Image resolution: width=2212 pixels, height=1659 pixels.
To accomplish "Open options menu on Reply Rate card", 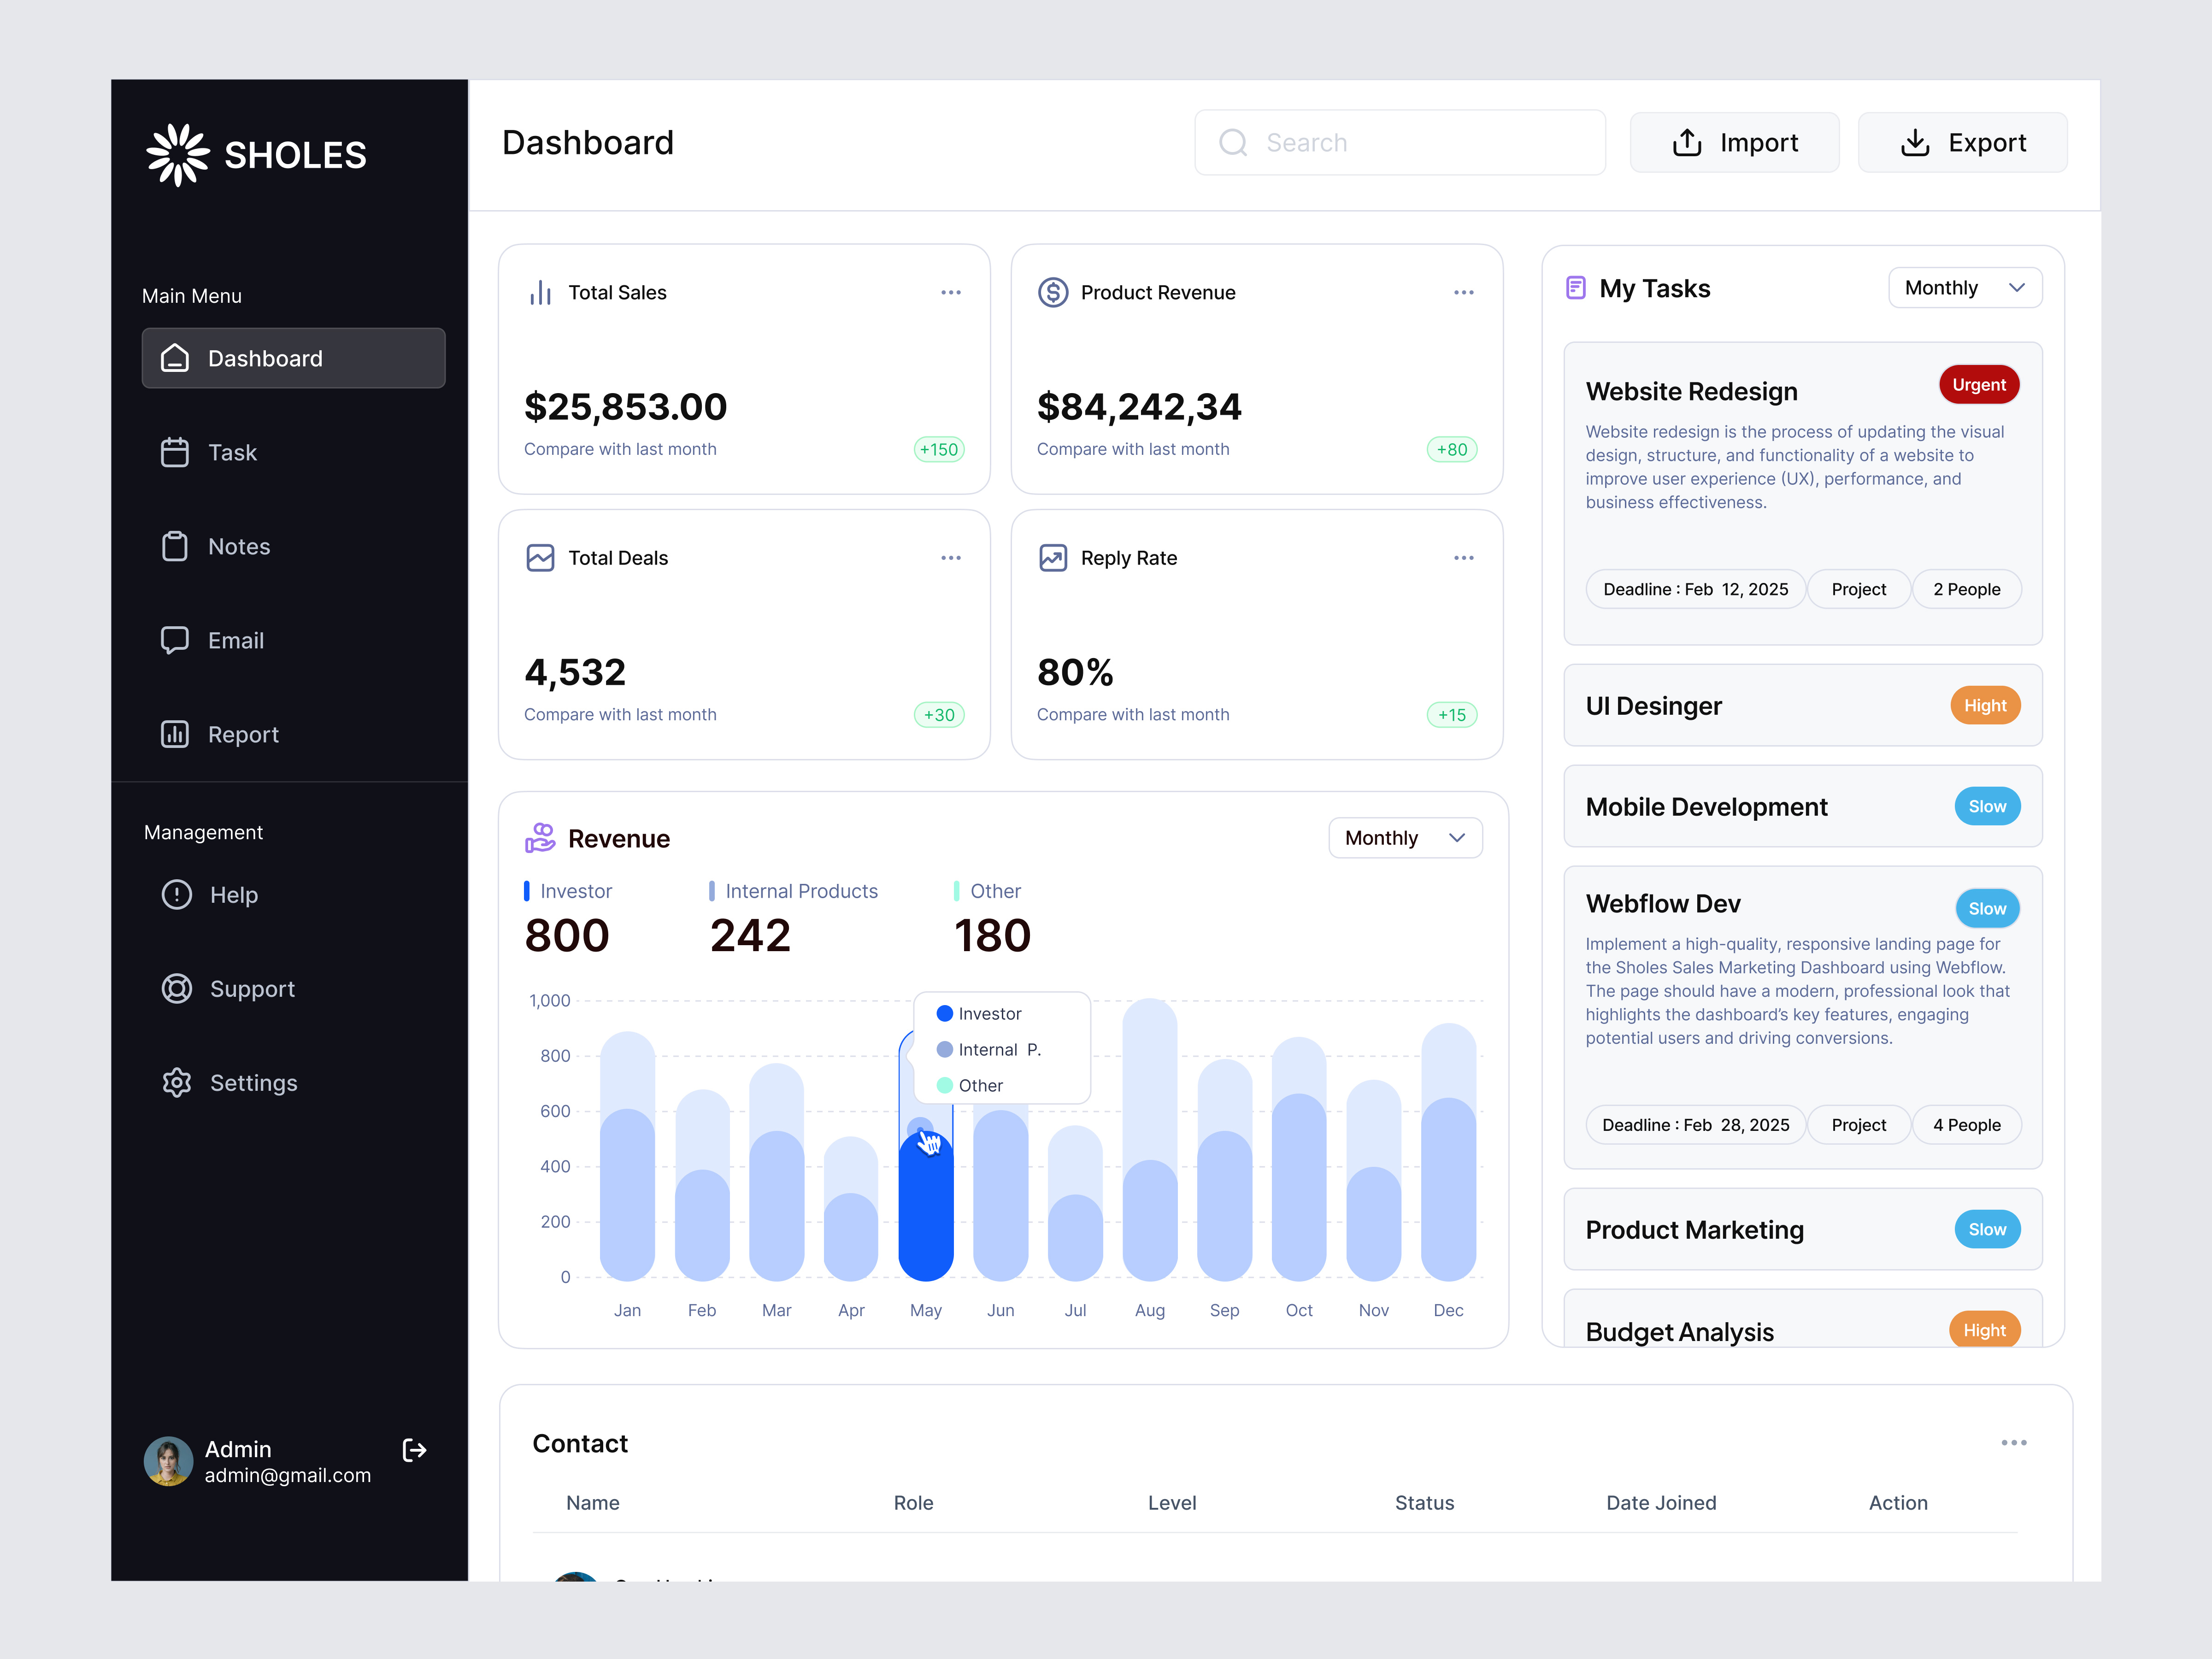I will coord(1464,557).
